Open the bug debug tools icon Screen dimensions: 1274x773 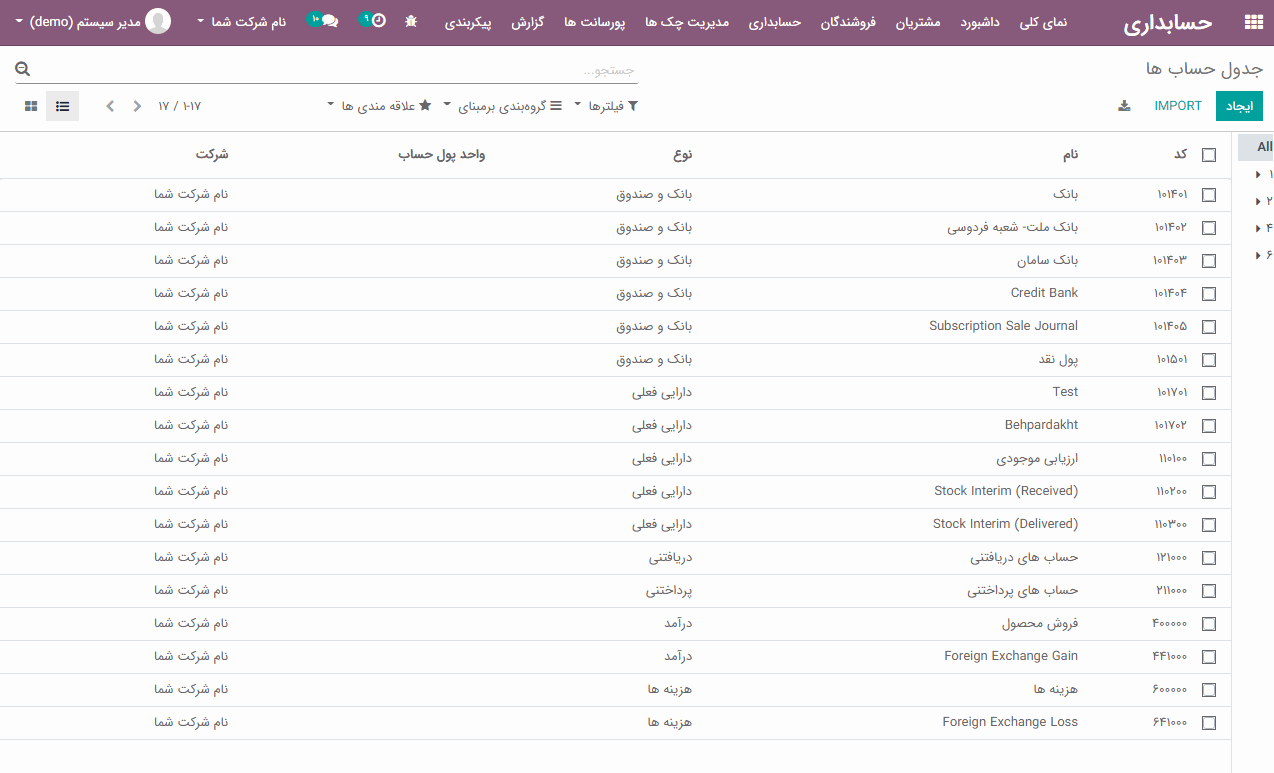(411, 21)
